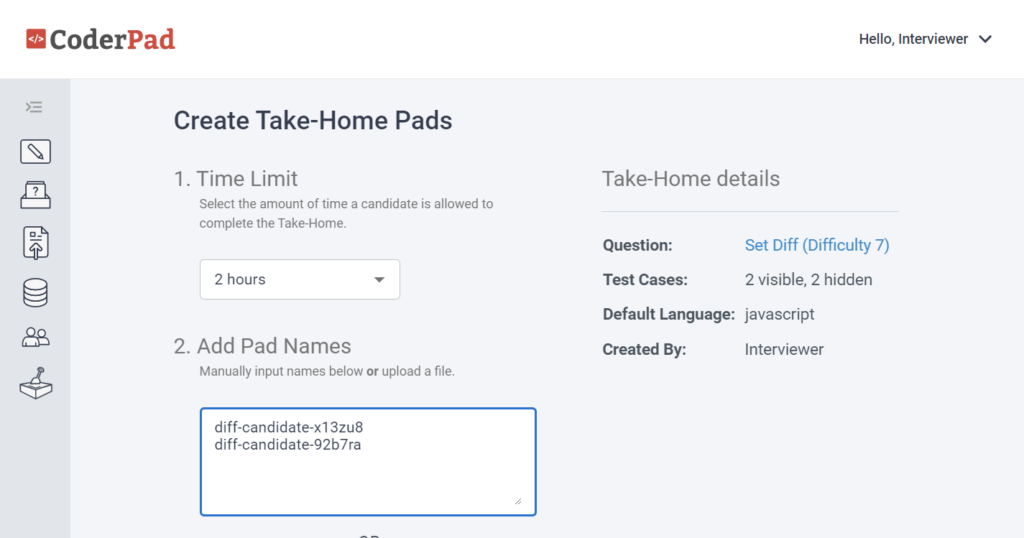Expand the collapsed sidebar menu icon
This screenshot has width=1024, height=538.
(34, 107)
